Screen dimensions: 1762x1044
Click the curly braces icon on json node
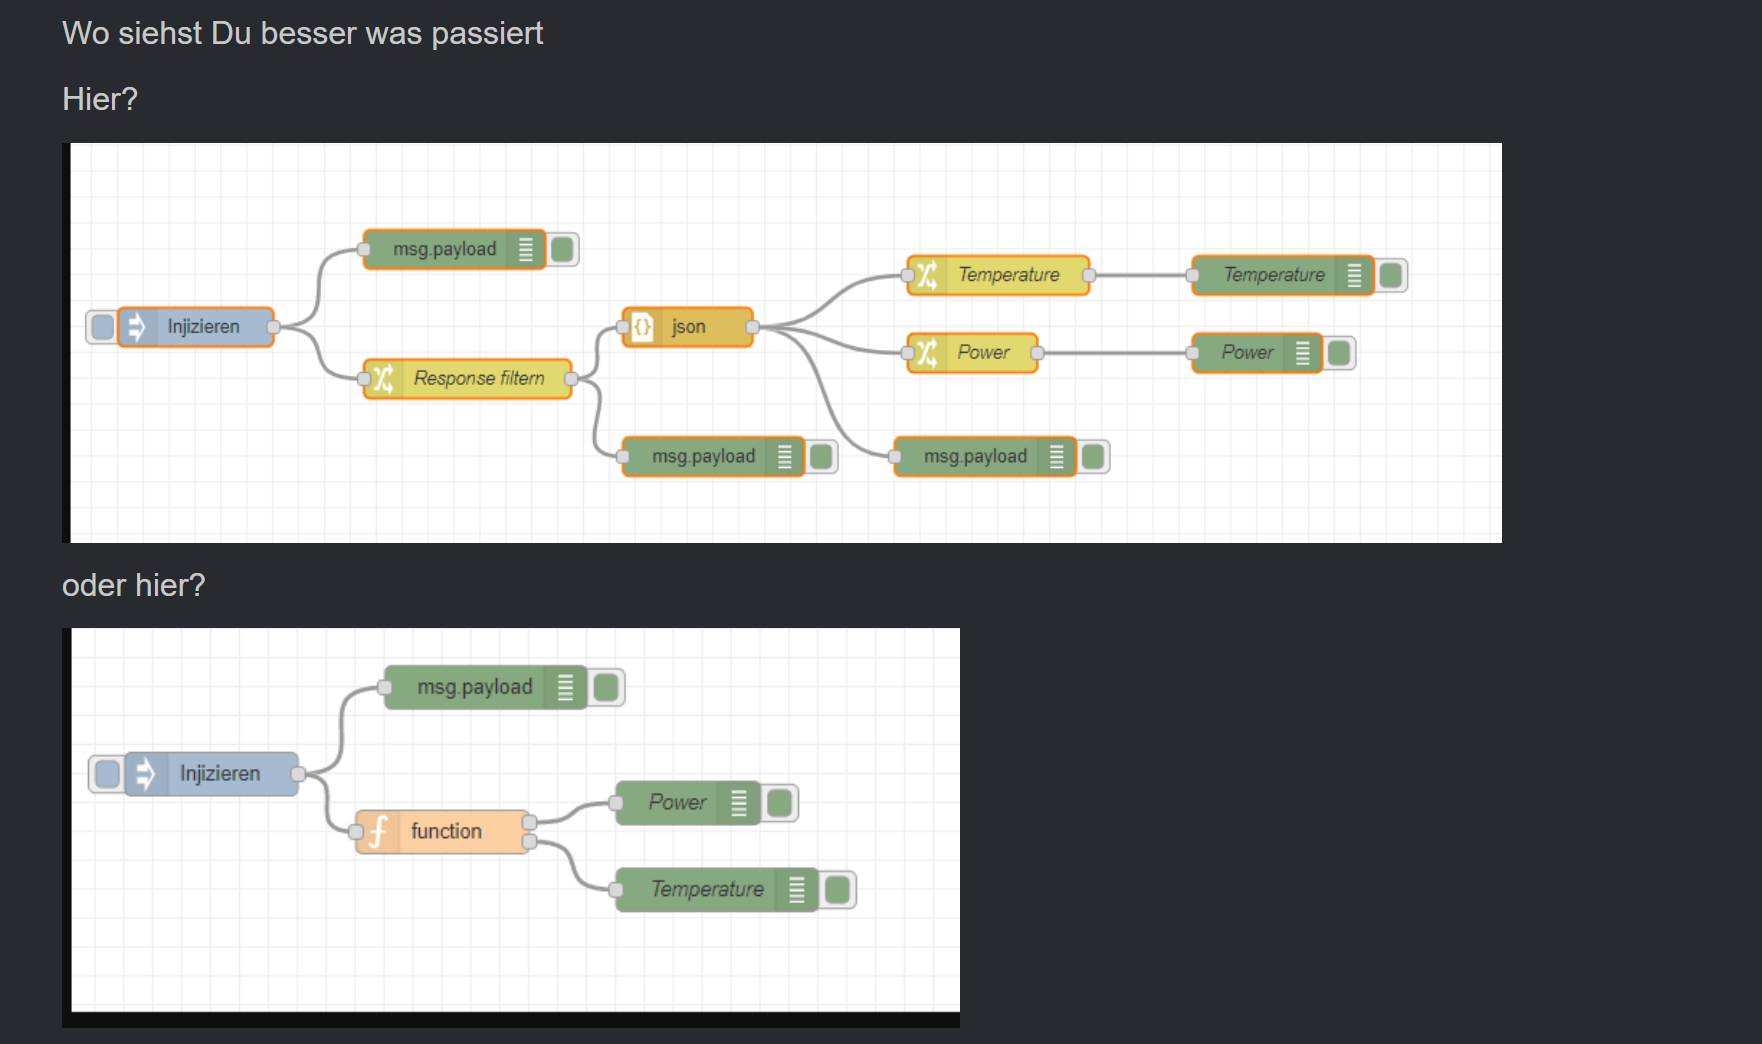click(643, 327)
